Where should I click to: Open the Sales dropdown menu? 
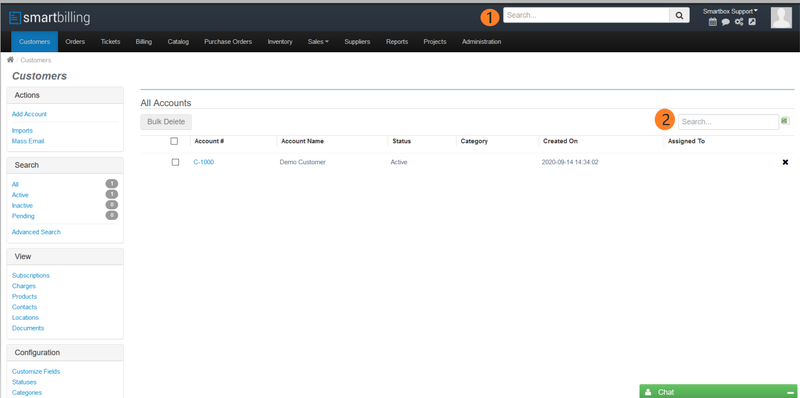318,42
